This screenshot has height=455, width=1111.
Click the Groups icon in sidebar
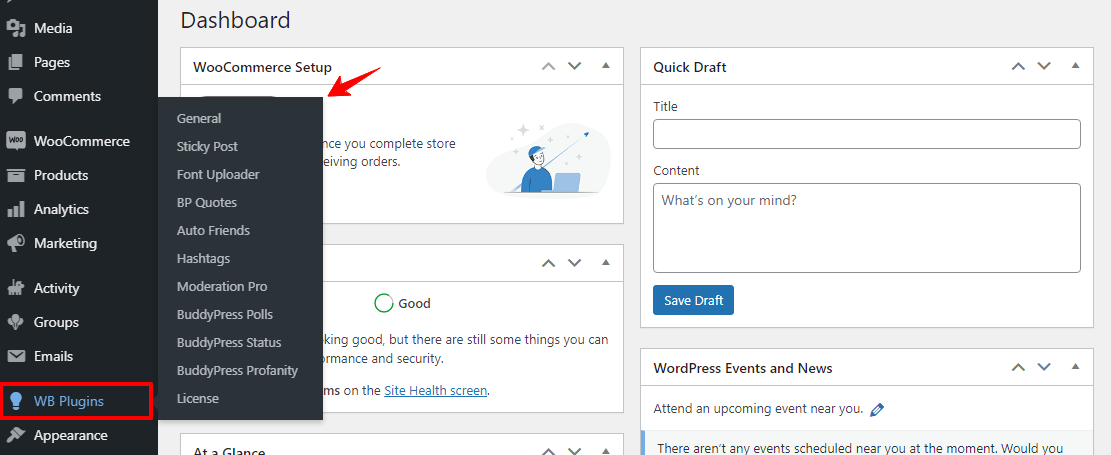tap(16, 322)
